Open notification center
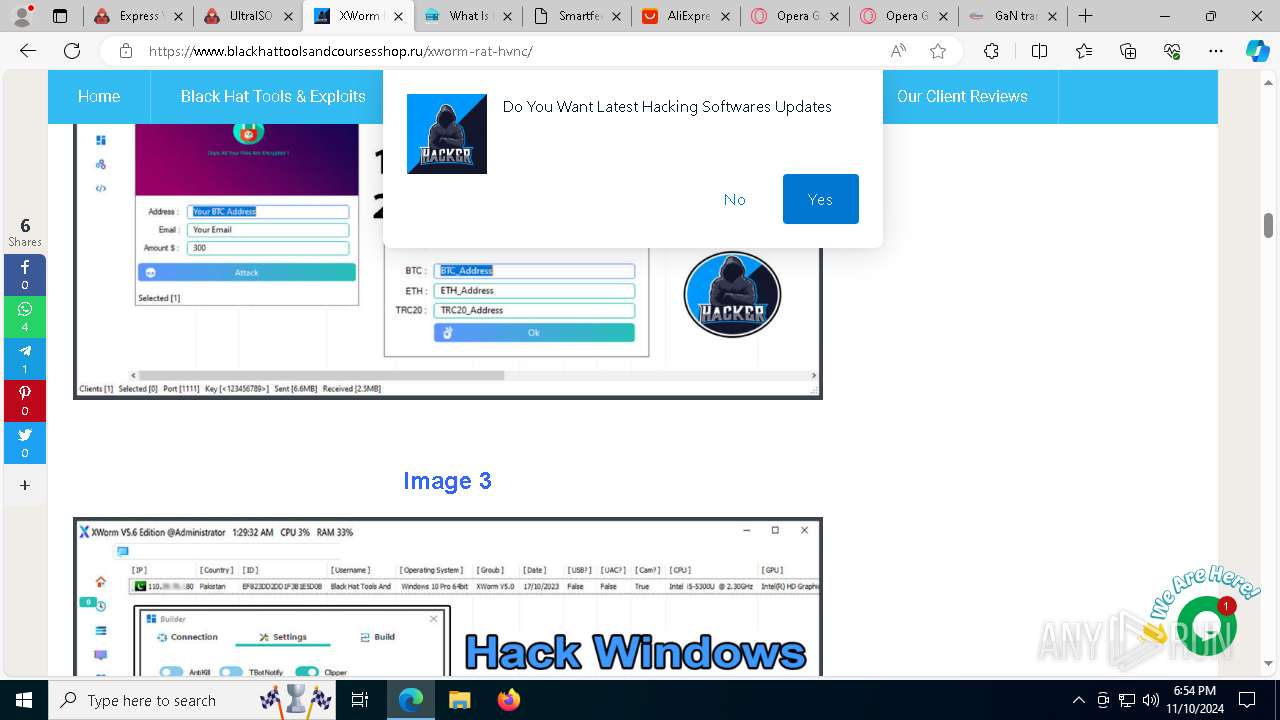 pyautogui.click(x=1247, y=700)
